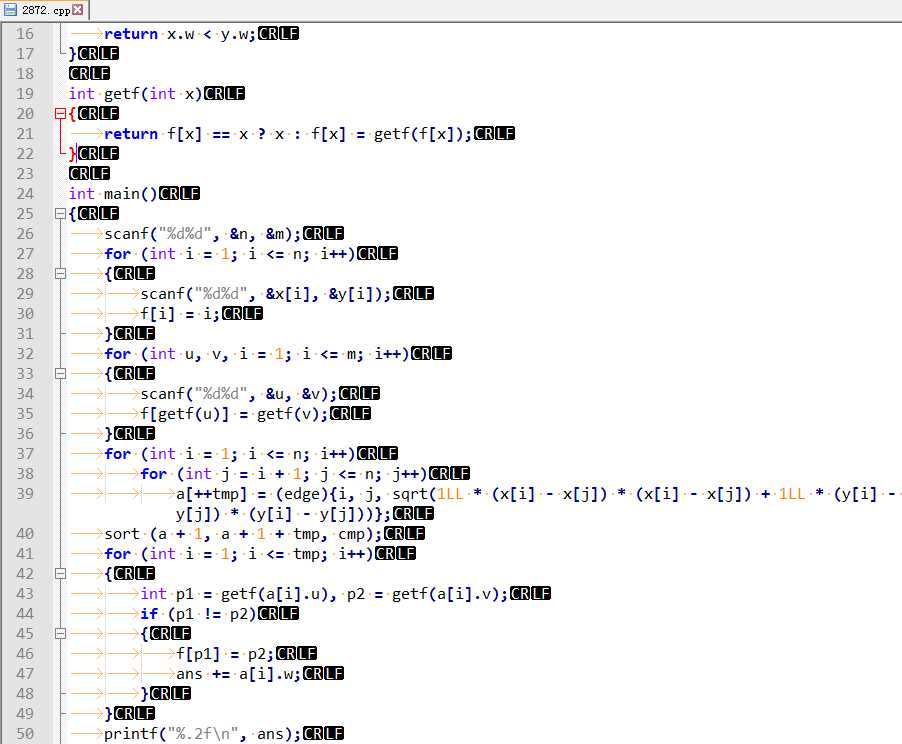
Task: Click the wrapped 'y[j]) * (y[i] - y[j]))};' continuation
Action: pyautogui.click(x=284, y=514)
